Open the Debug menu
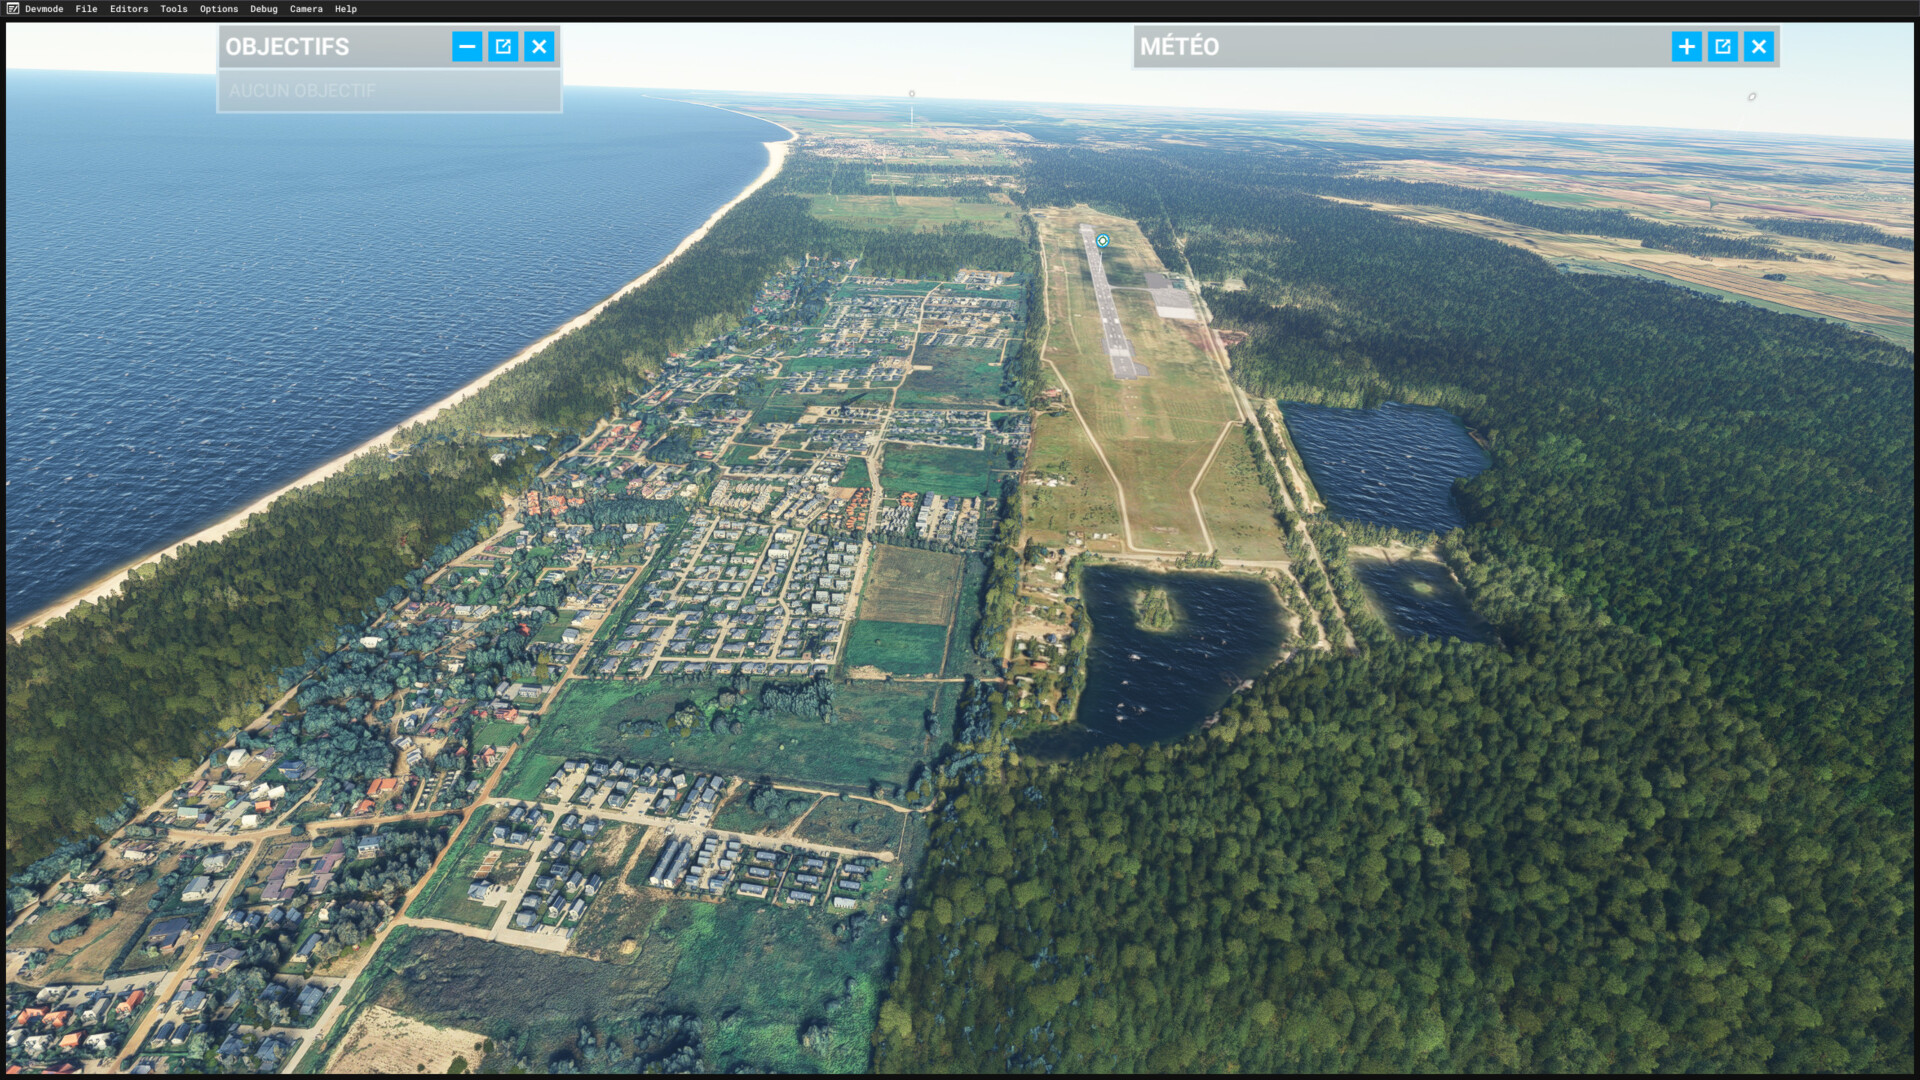 (263, 8)
